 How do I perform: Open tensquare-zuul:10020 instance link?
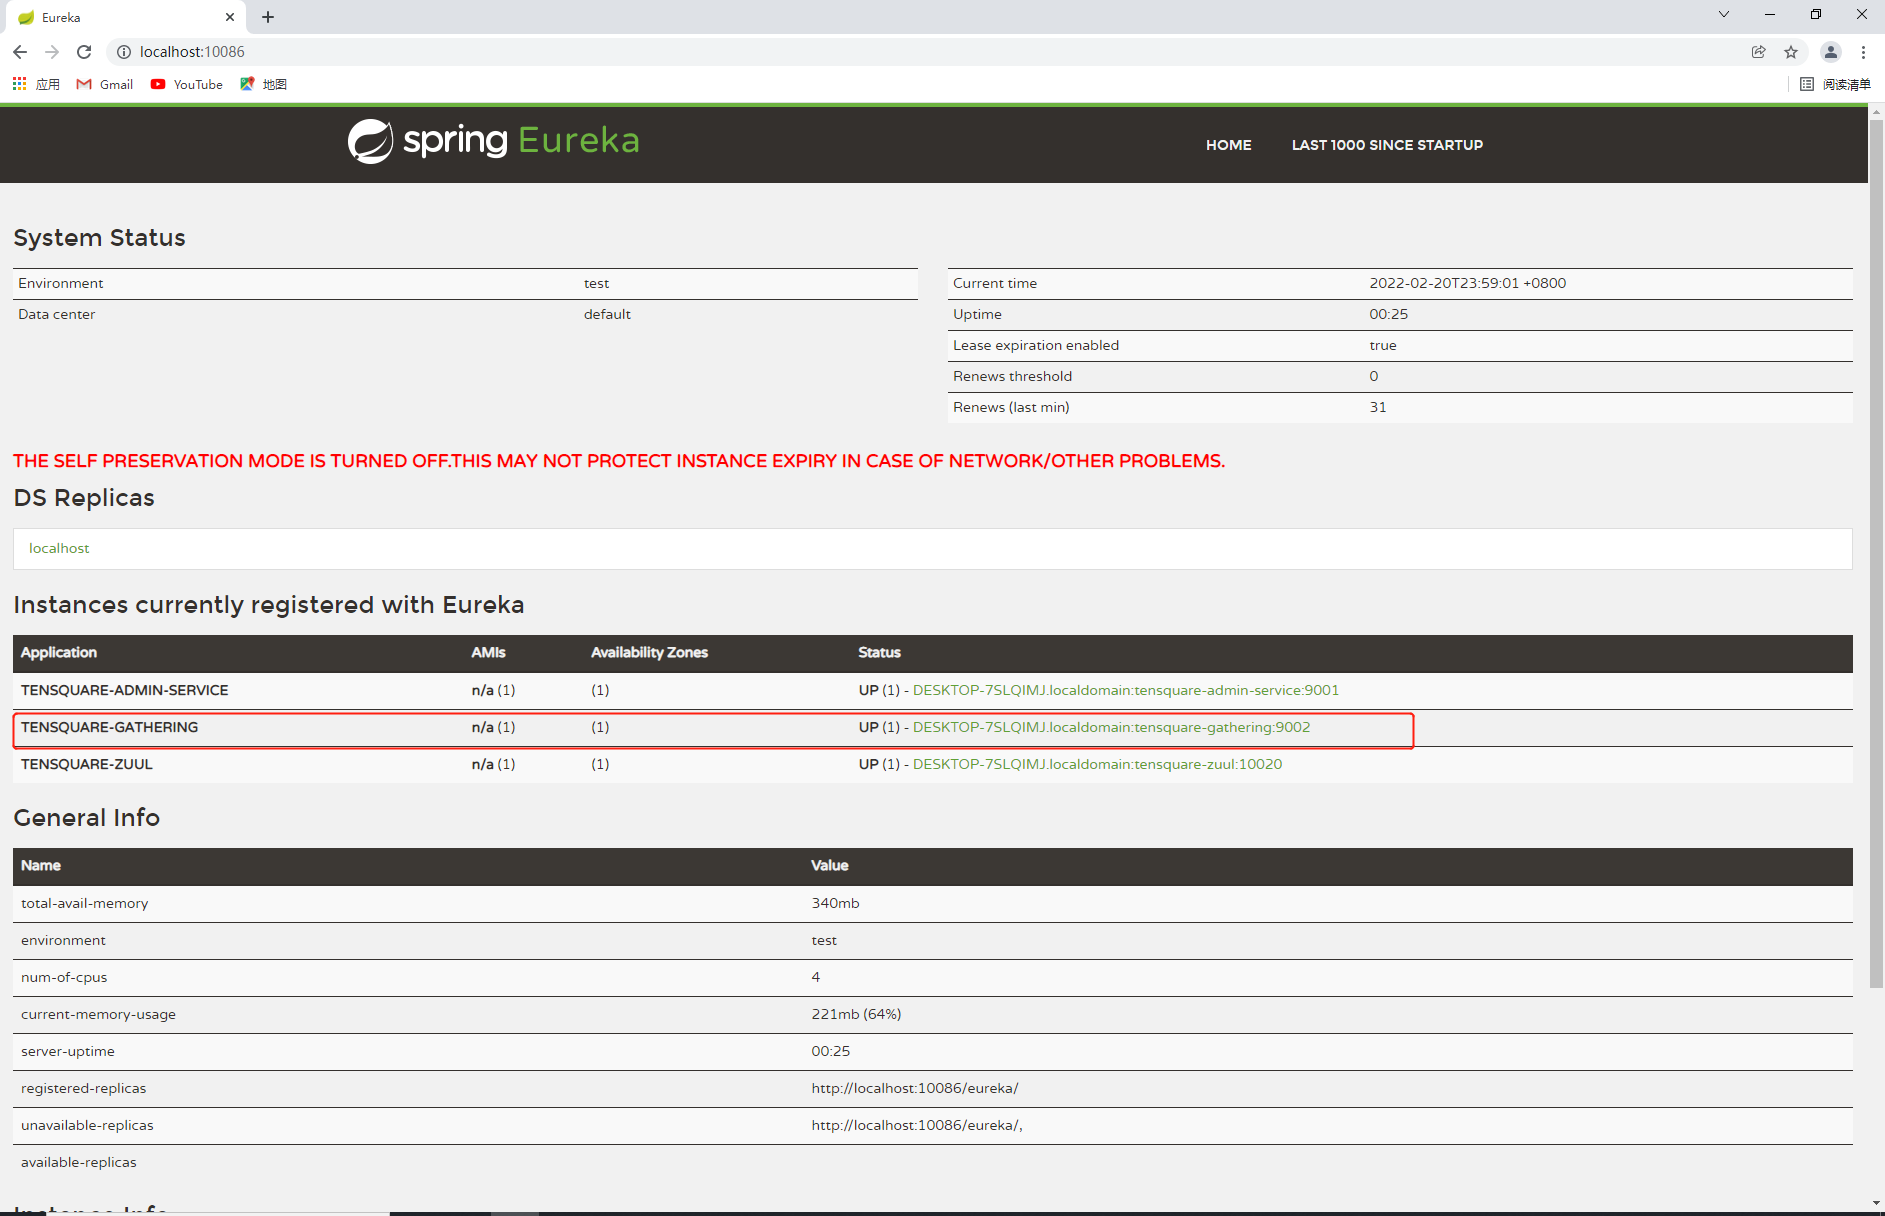[1097, 764]
